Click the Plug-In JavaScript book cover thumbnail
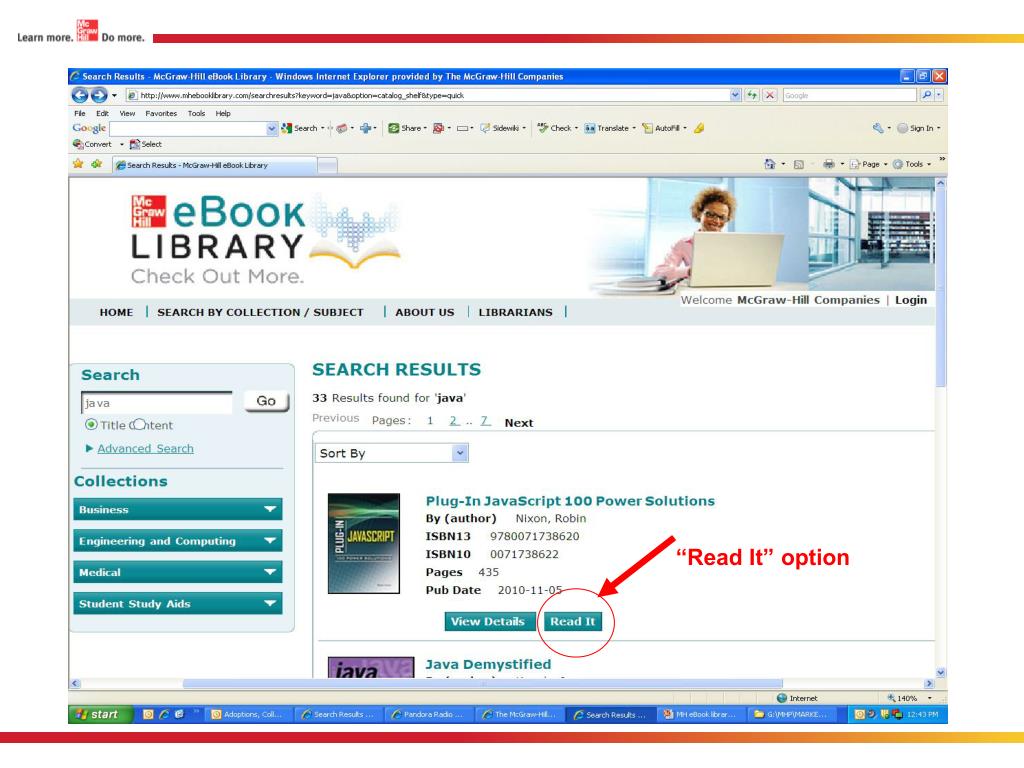Viewport: 1024px width, 768px height. tap(364, 543)
